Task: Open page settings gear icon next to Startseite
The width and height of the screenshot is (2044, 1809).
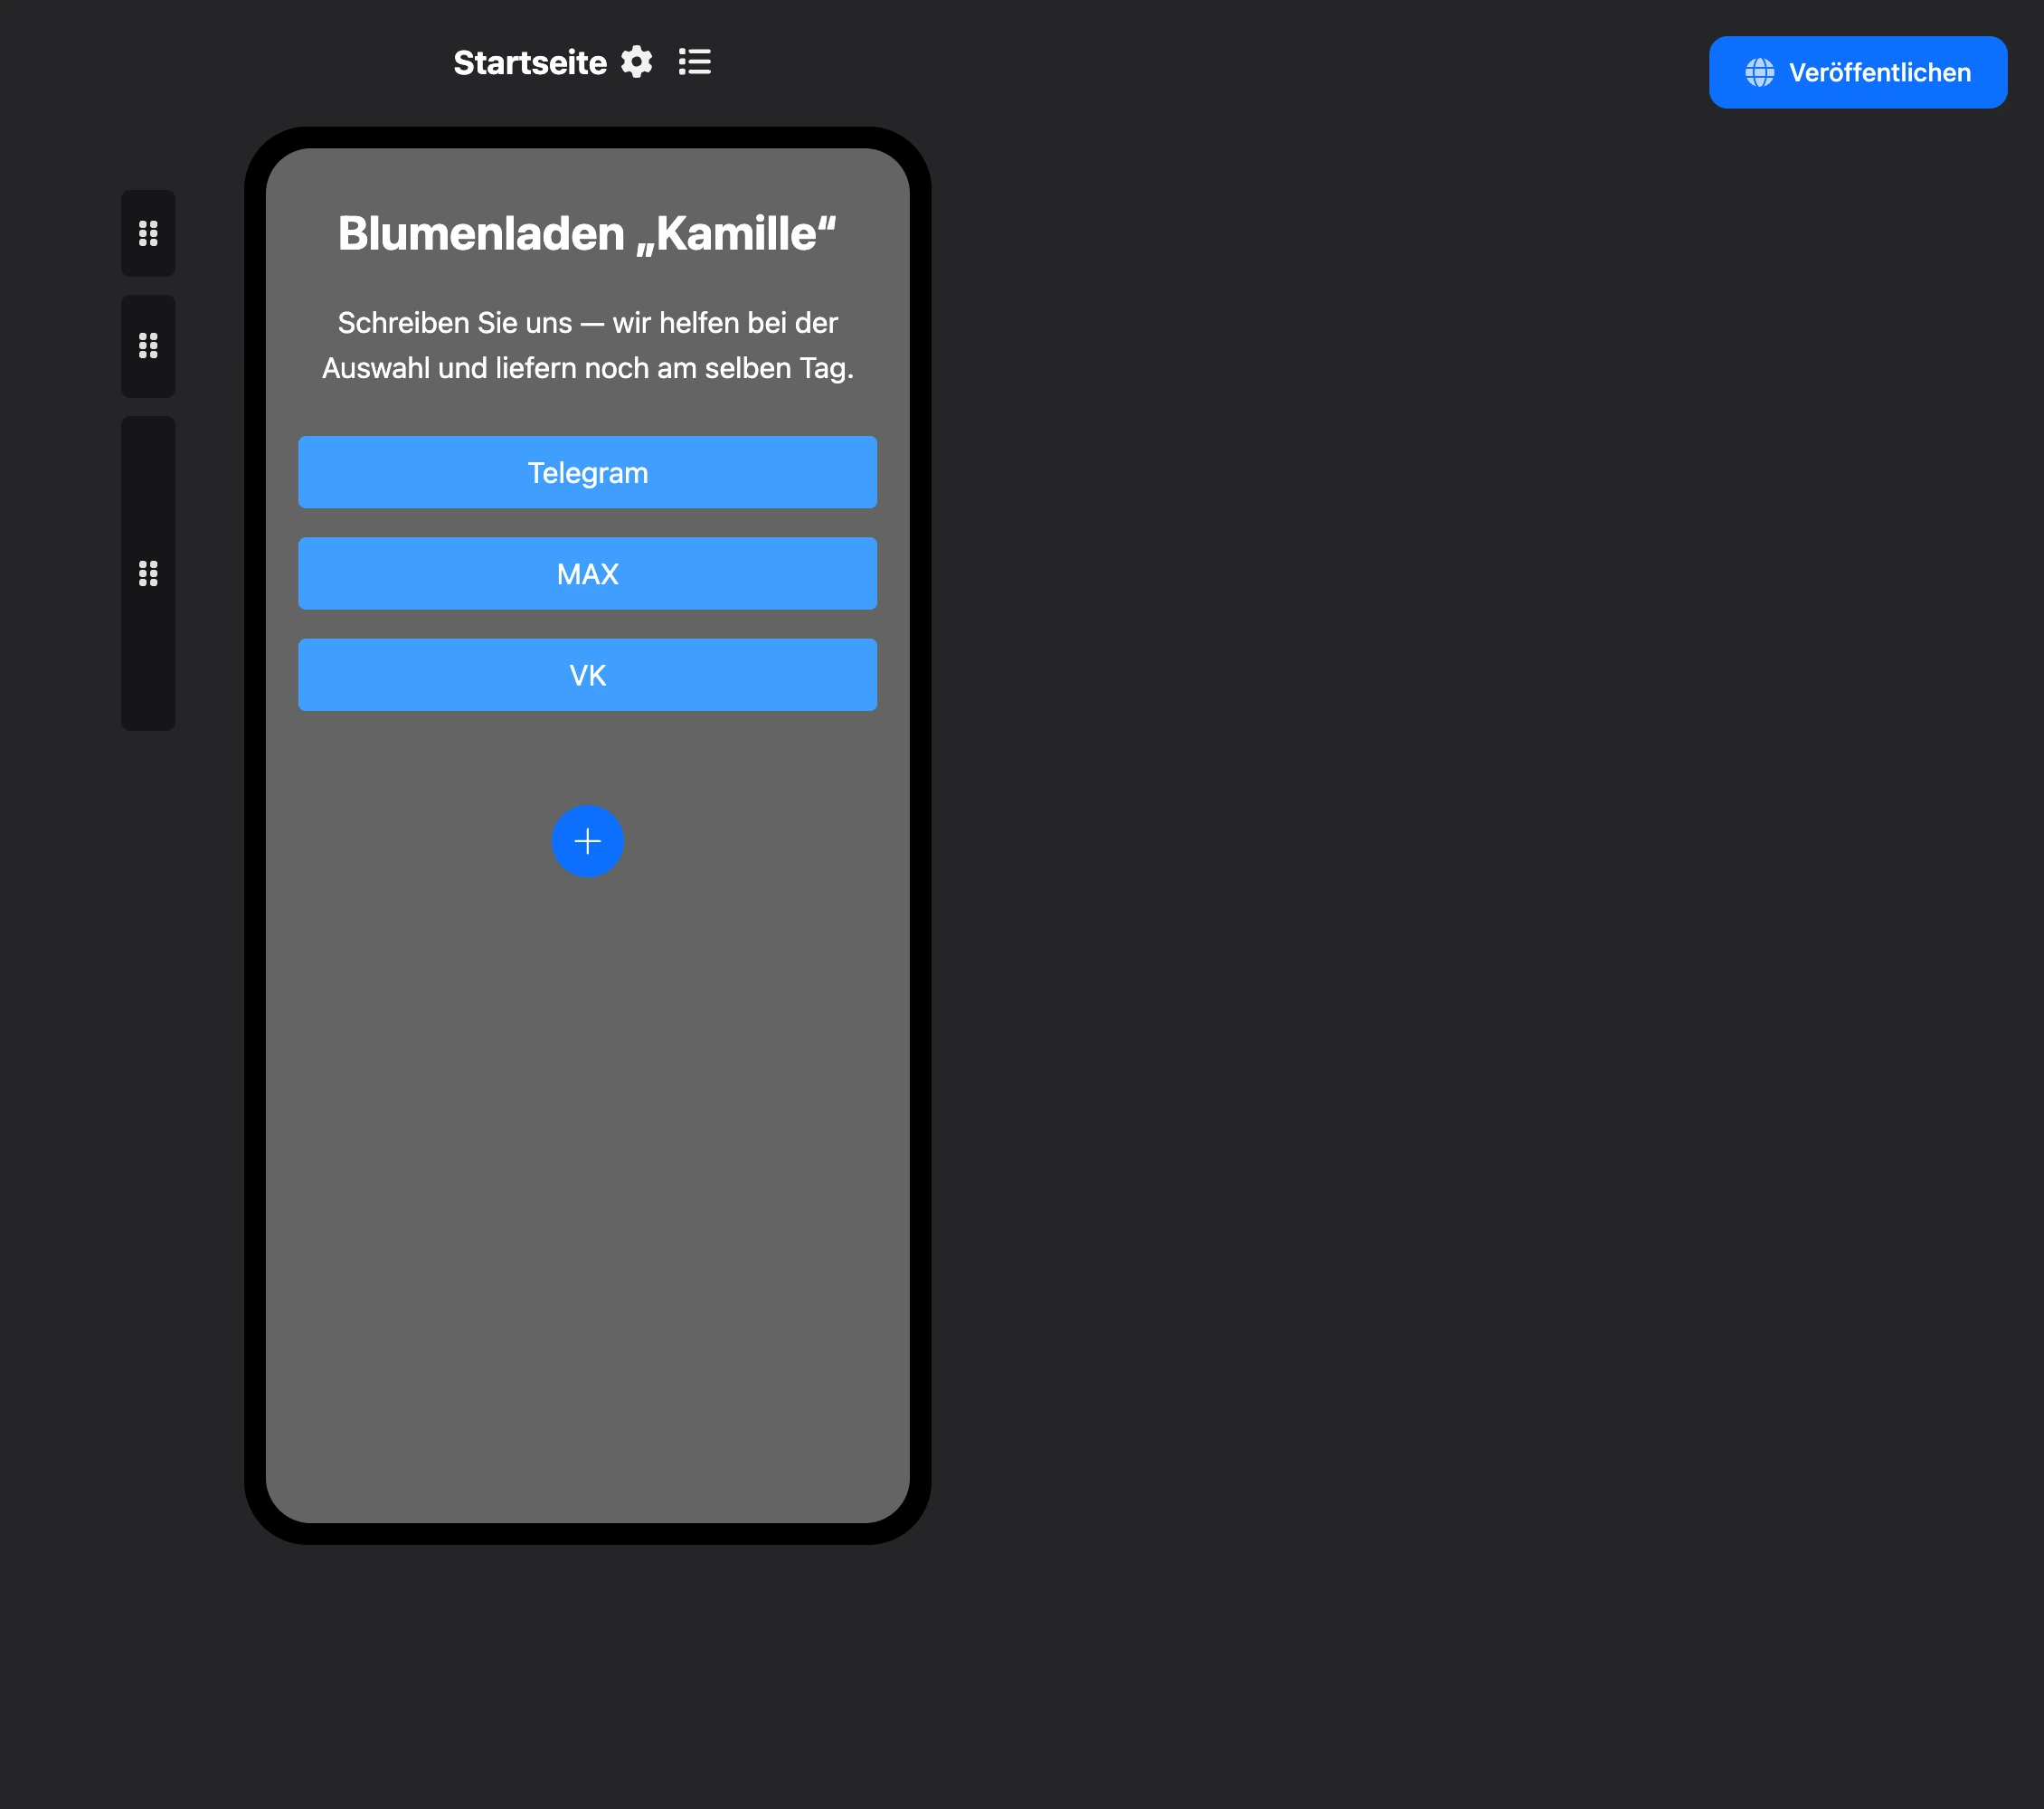Action: [636, 62]
